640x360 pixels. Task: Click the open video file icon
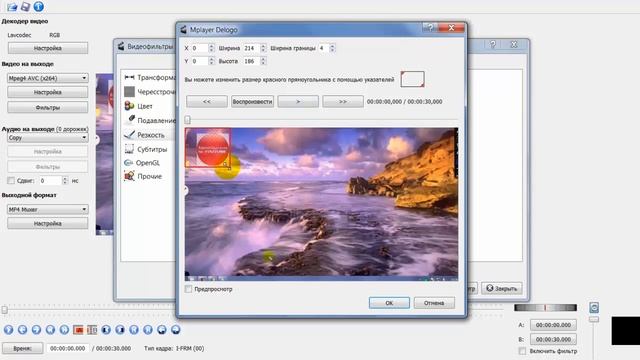pyautogui.click(x=12, y=6)
